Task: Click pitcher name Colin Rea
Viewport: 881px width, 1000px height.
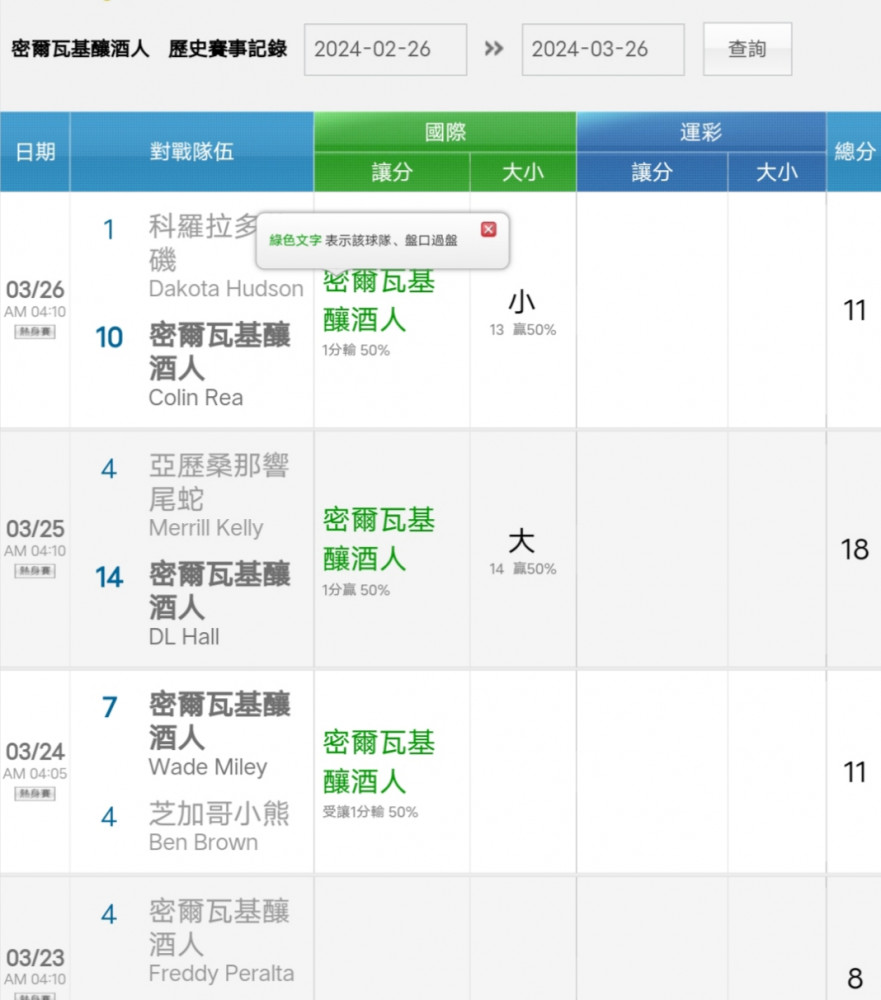Action: coord(196,398)
